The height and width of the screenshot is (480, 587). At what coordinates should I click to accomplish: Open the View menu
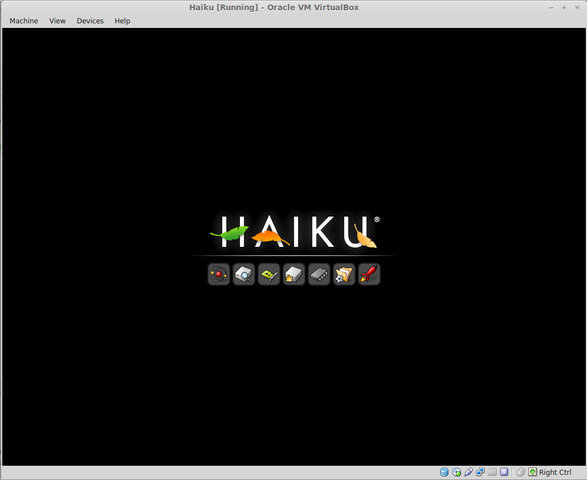point(57,21)
